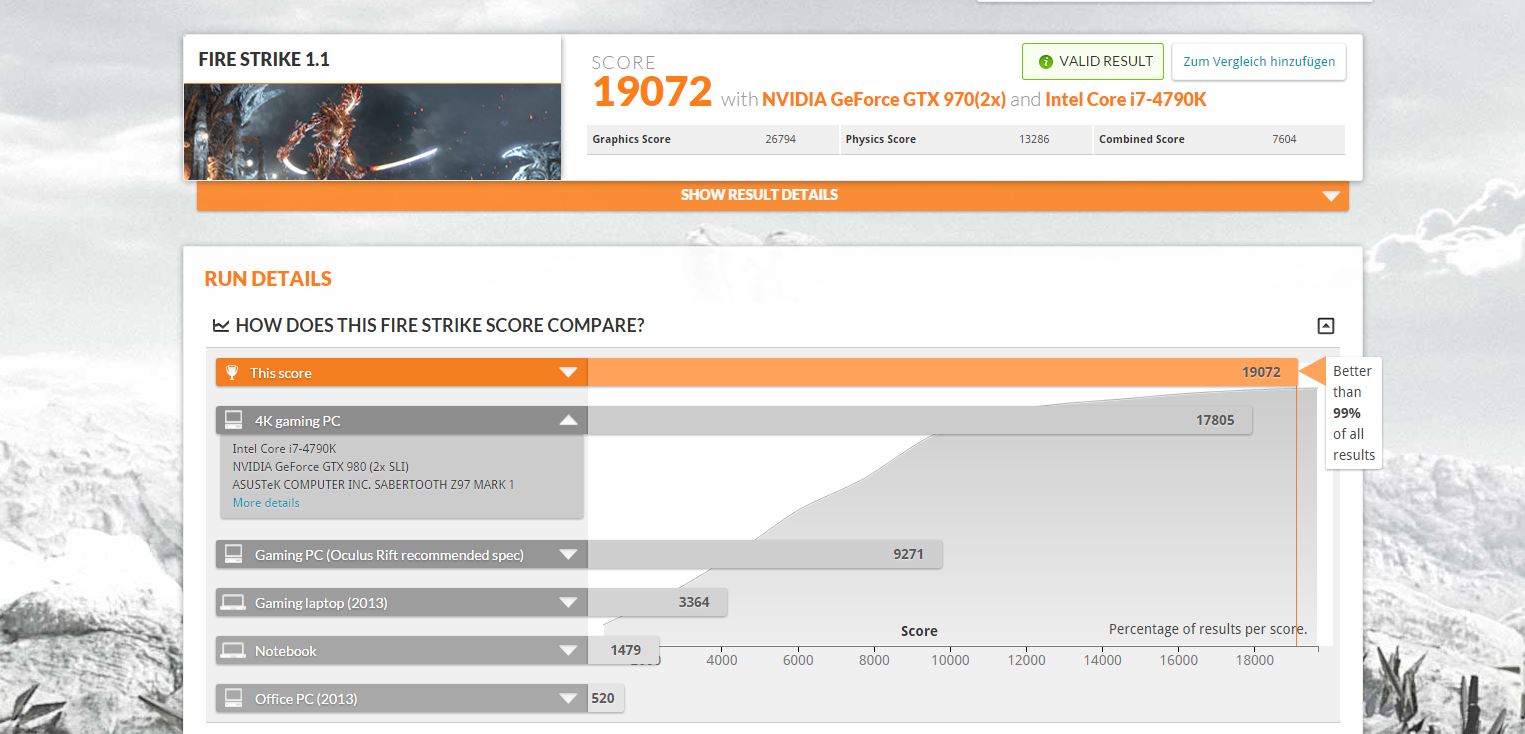Click the trophy icon beside This score
Viewport: 1525px width, 734px height.
232,373
